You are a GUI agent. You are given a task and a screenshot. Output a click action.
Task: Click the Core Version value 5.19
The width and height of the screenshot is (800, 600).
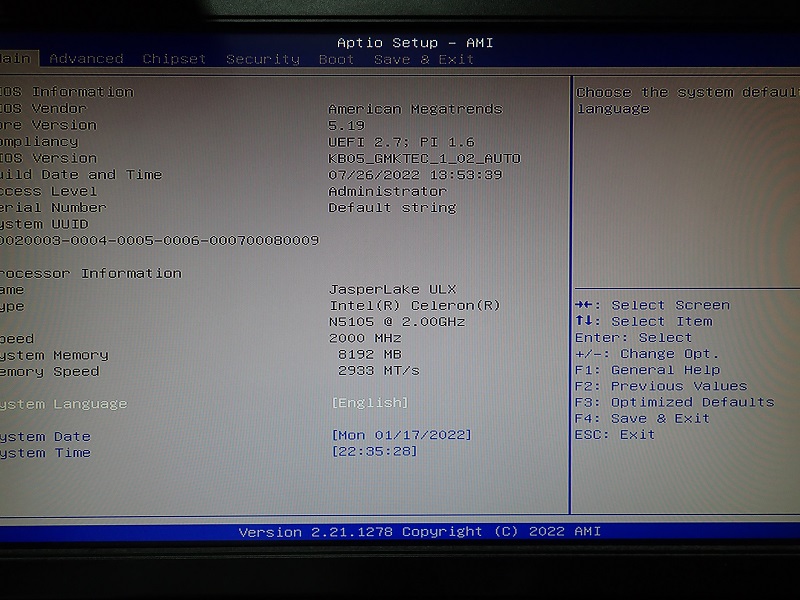346,125
